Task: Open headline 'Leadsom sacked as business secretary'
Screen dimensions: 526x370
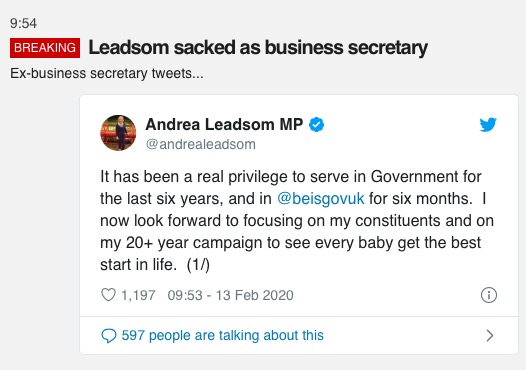Action: [x=258, y=48]
